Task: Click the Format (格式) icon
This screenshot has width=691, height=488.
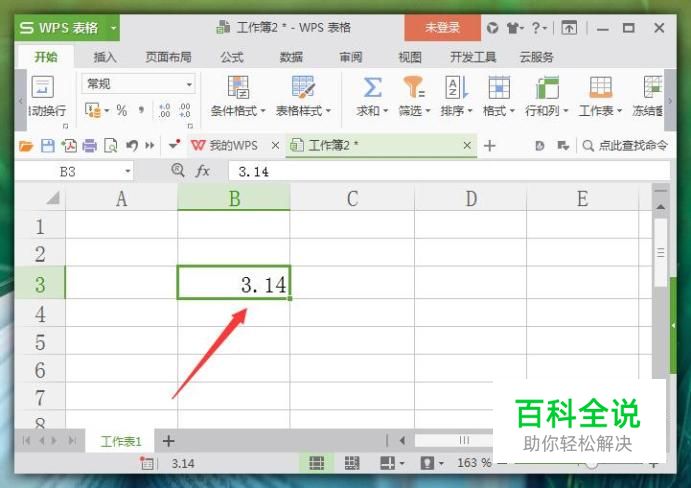Action: (499, 87)
